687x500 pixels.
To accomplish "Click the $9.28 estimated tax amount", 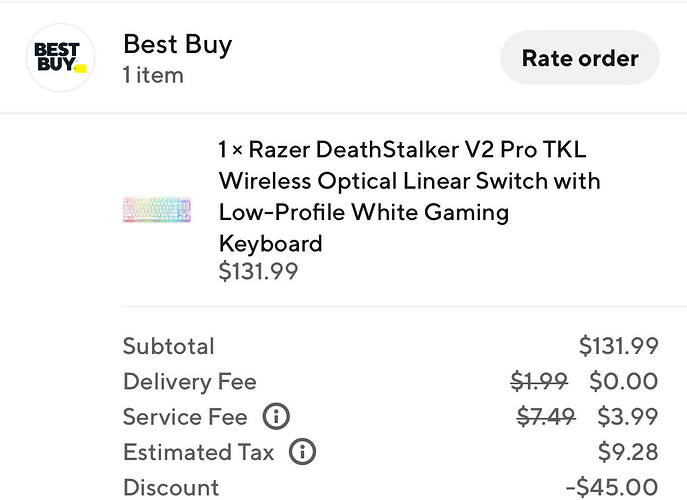I will (628, 452).
